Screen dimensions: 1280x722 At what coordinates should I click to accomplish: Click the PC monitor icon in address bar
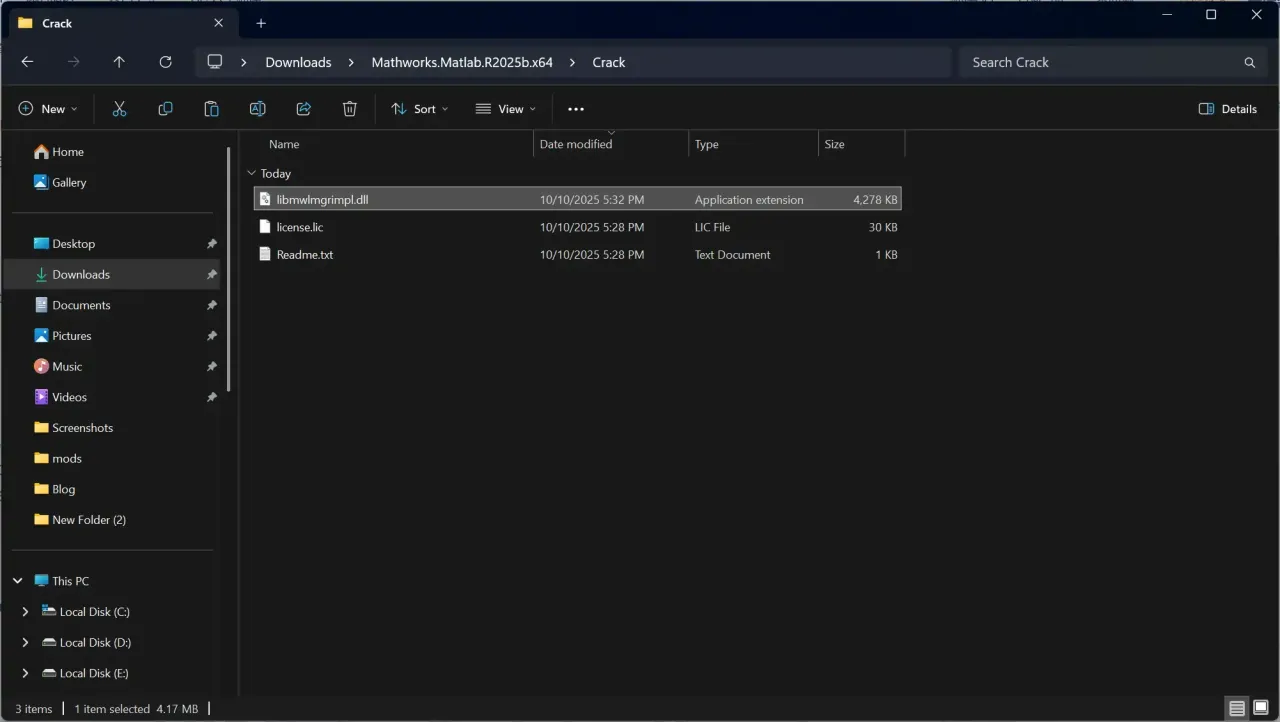(x=214, y=62)
